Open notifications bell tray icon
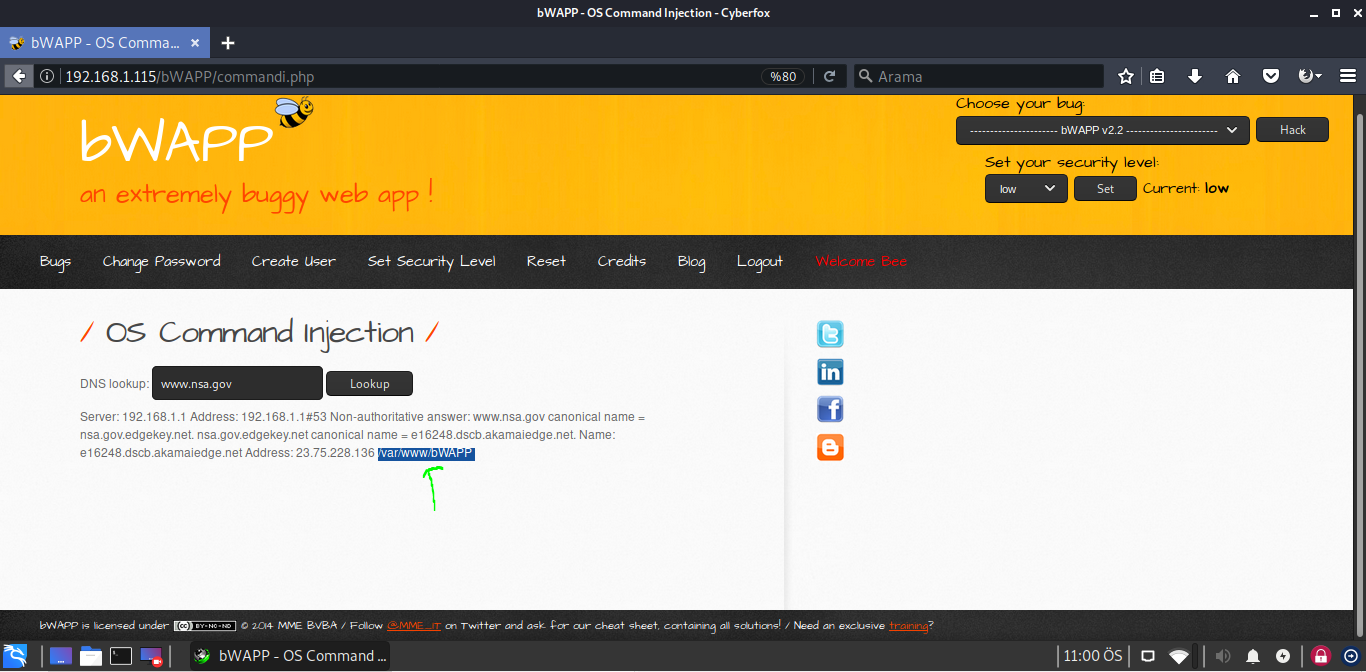Screen dimensions: 1366x672 tap(1253, 657)
